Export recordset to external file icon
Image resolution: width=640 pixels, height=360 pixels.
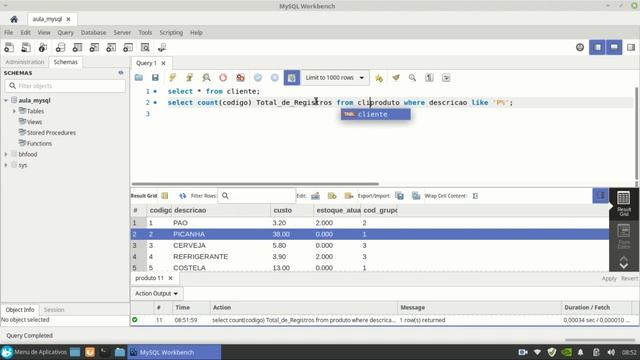pyautogui.click(x=400, y=196)
